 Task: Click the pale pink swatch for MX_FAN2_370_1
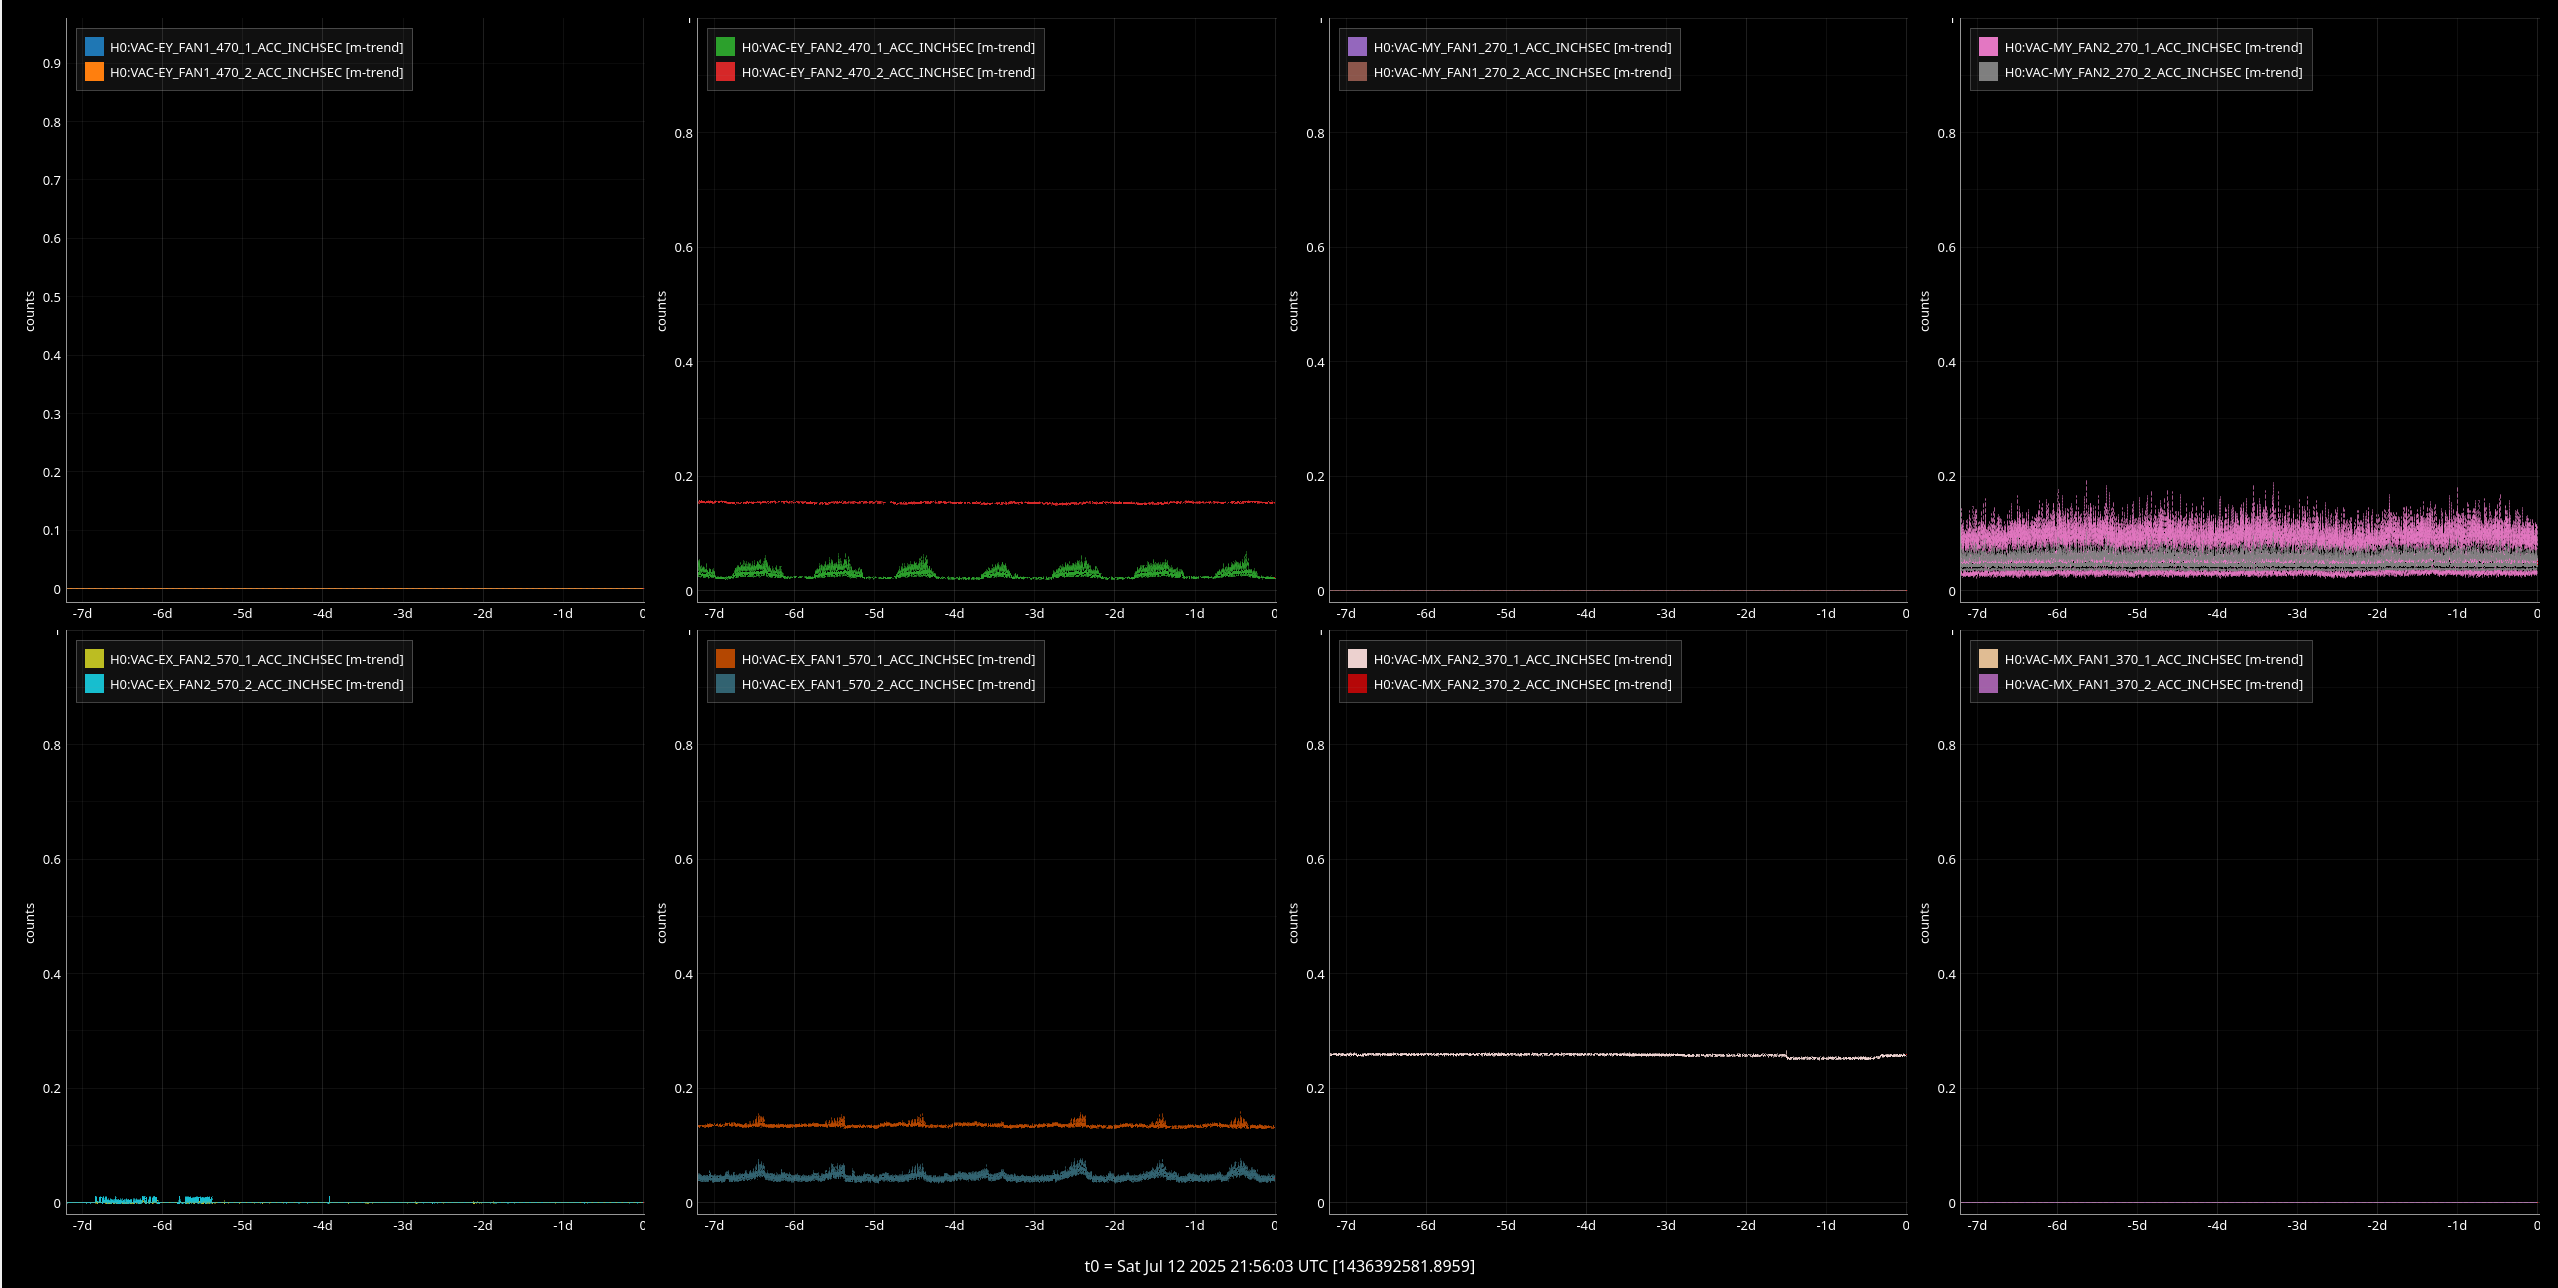[x=1357, y=659]
